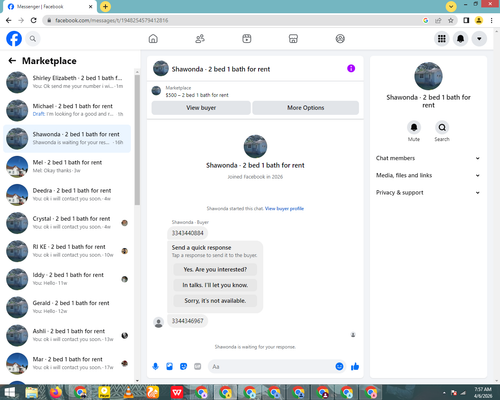
Task: Go to the Home feed icon
Action: coord(153,39)
